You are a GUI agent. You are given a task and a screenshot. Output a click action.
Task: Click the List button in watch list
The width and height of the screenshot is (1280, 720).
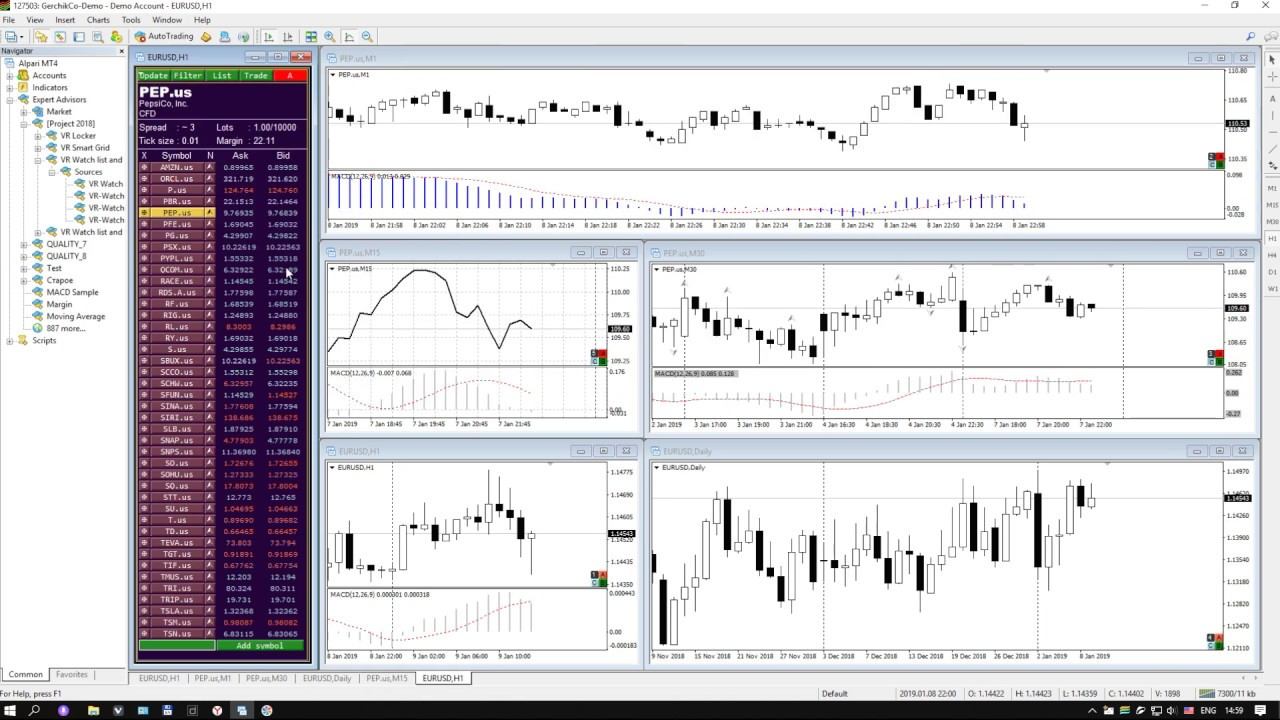[x=222, y=76]
